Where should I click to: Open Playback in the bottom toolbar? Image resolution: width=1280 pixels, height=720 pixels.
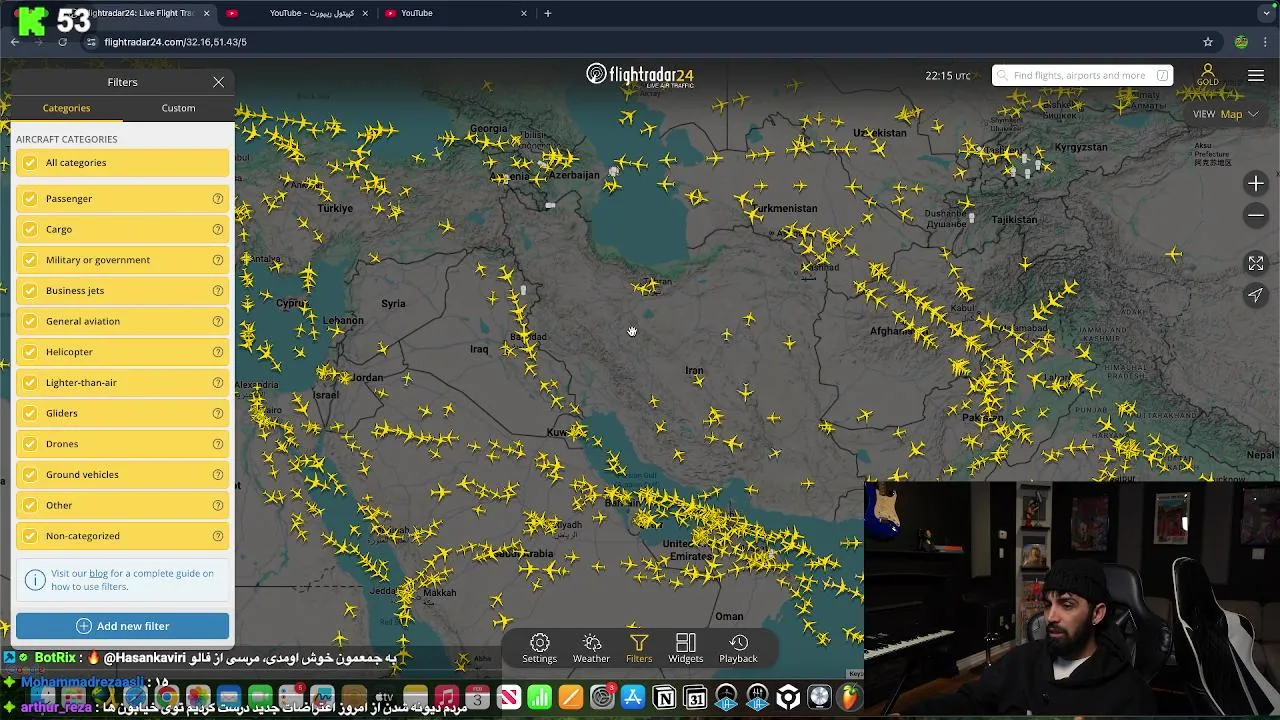point(738,648)
